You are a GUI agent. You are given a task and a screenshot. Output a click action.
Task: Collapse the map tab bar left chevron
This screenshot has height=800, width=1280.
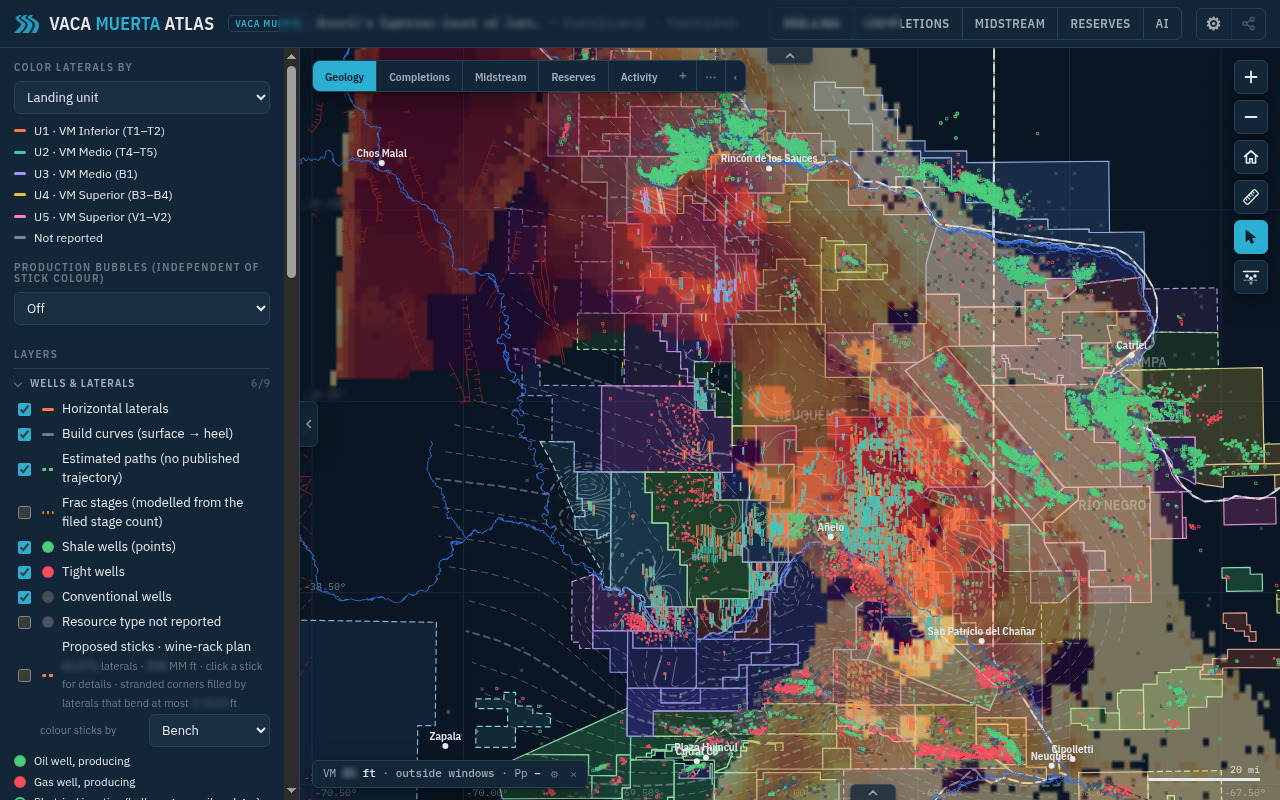pyautogui.click(x=735, y=77)
